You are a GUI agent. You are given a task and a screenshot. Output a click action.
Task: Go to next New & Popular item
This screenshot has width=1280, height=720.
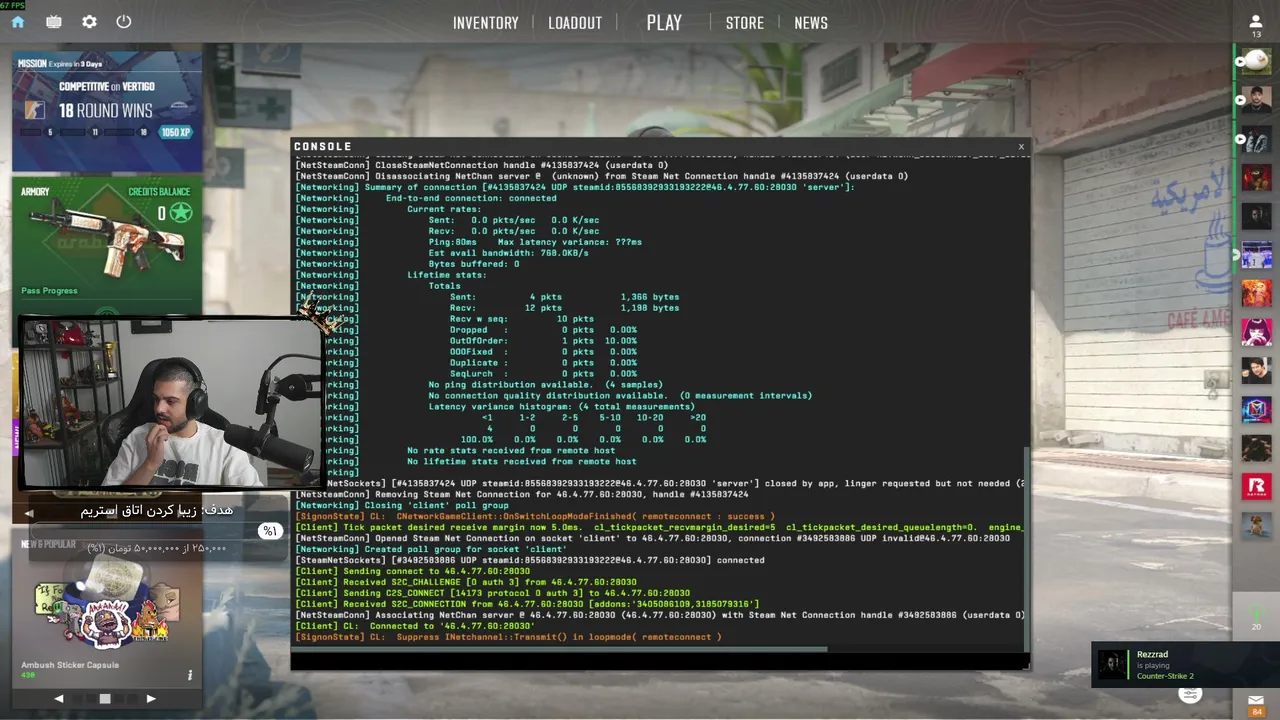pos(151,699)
